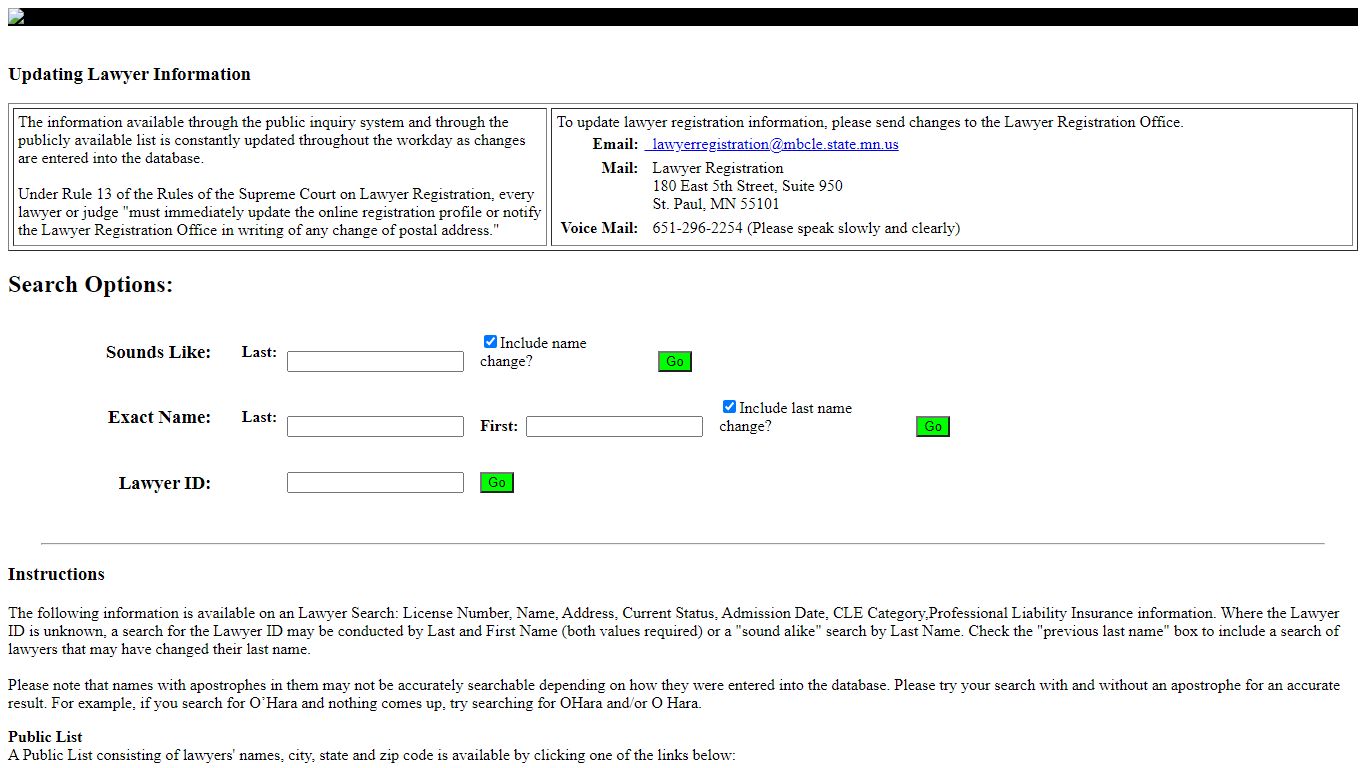Image resolution: width=1366 pixels, height=768 pixels.
Task: Click the 'Public List' heading
Action: tap(45, 737)
